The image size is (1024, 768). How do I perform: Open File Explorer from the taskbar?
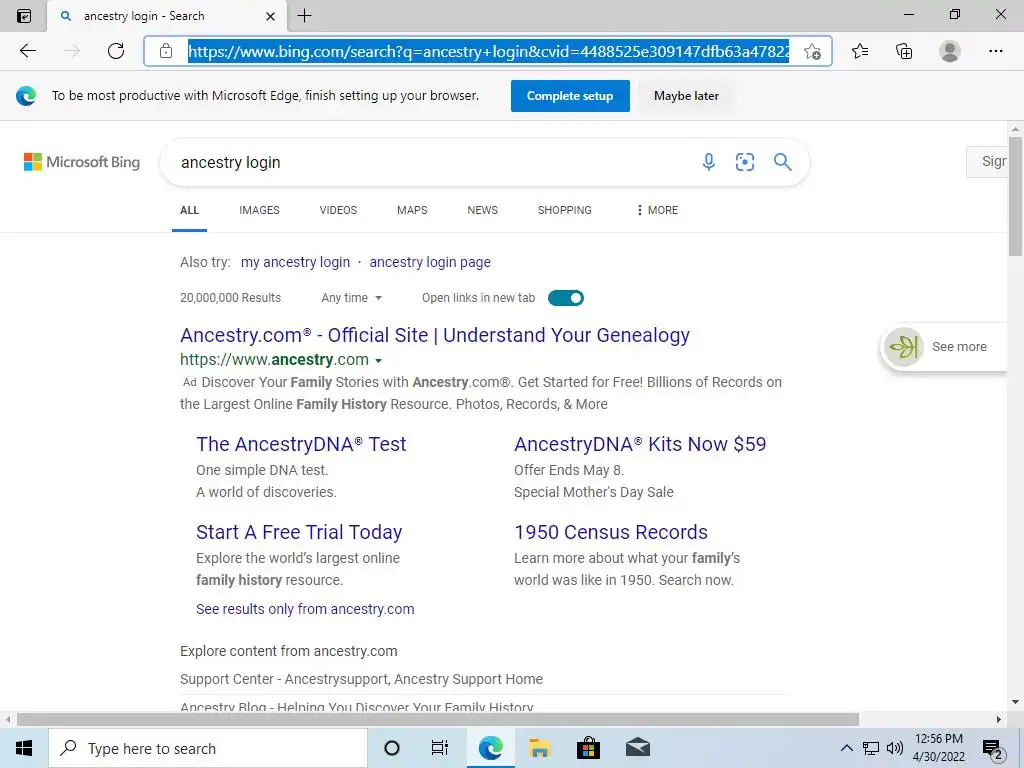pyautogui.click(x=539, y=748)
